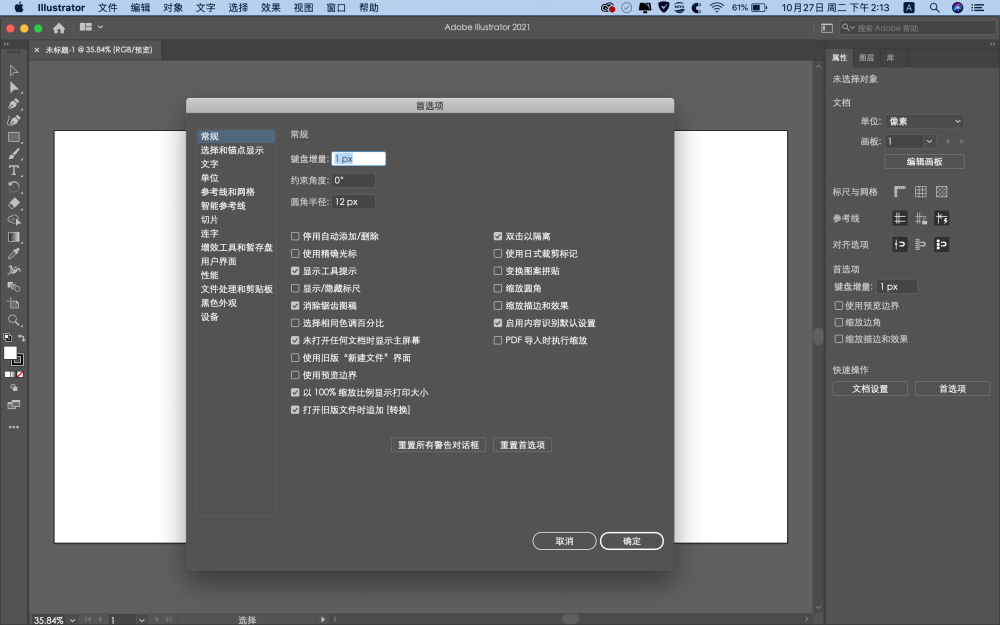The image size is (1000, 625).
Task: Toggle show guides icon
Action: click(x=900, y=219)
